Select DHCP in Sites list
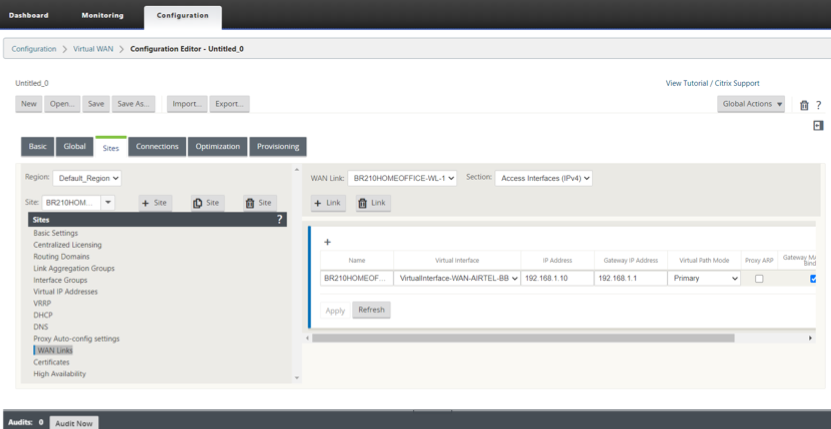The width and height of the screenshot is (831, 429). coord(43,315)
